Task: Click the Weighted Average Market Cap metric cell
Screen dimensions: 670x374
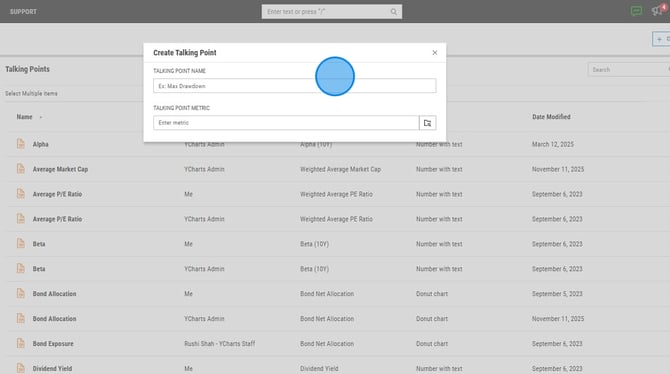Action: point(340,169)
